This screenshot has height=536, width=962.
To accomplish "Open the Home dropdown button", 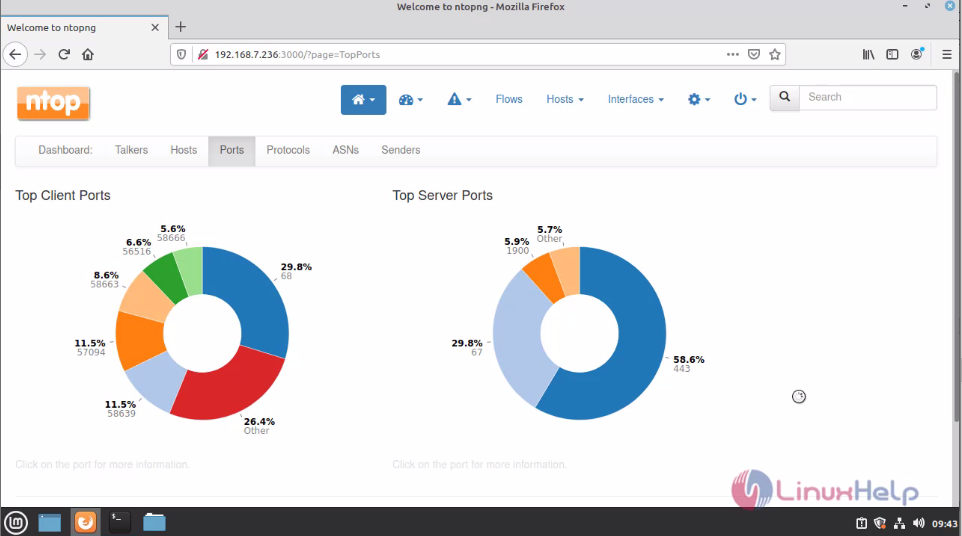I will [x=363, y=99].
